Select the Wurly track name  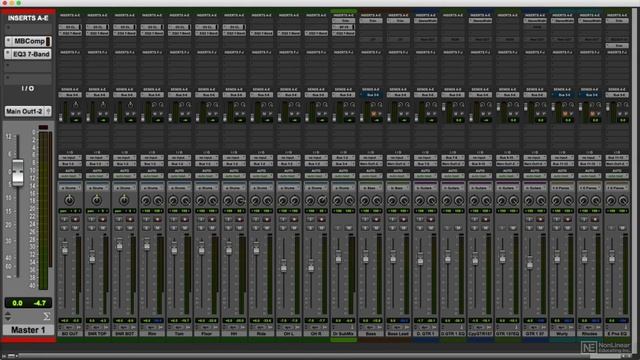(562, 334)
